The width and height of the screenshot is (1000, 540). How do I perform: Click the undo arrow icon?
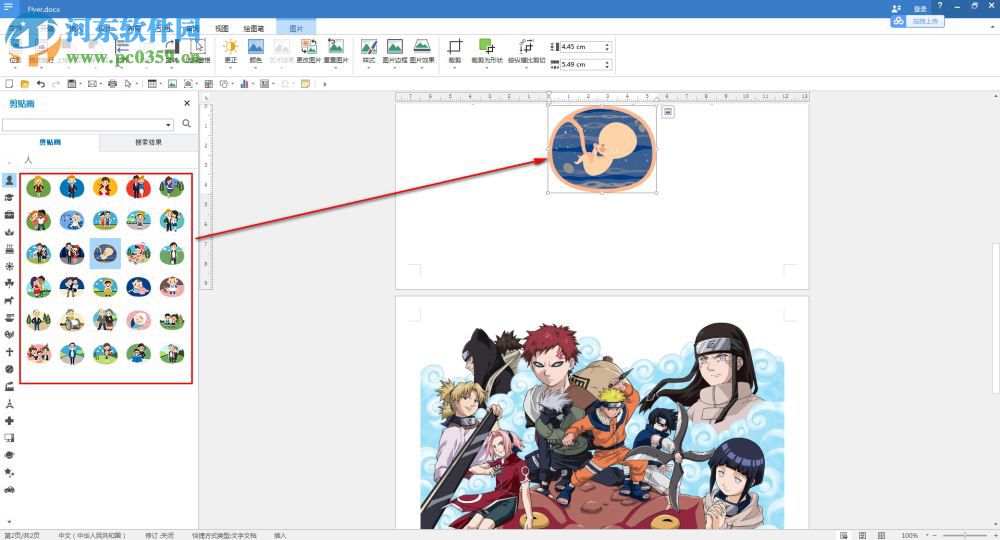41,84
